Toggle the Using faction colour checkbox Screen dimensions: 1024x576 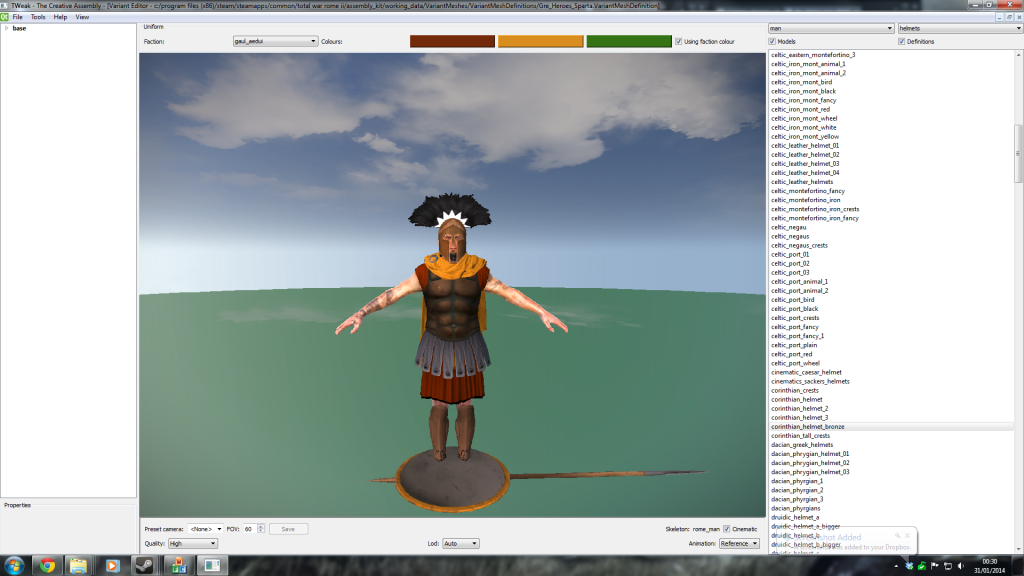tap(680, 42)
